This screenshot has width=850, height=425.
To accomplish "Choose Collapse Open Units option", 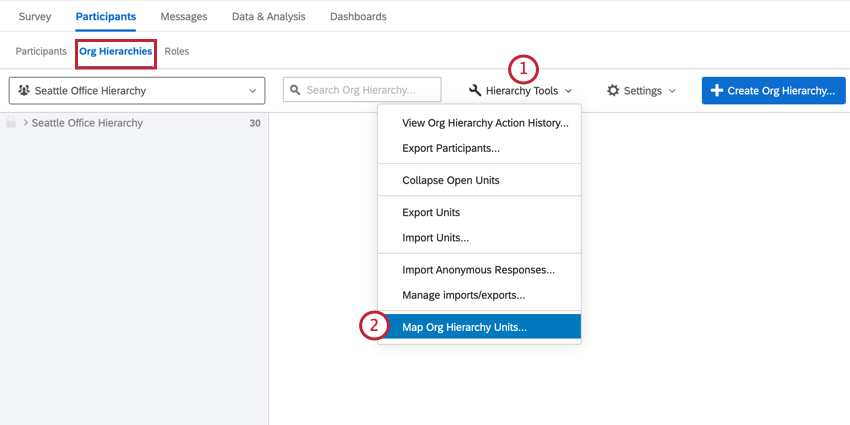I will click(x=451, y=180).
